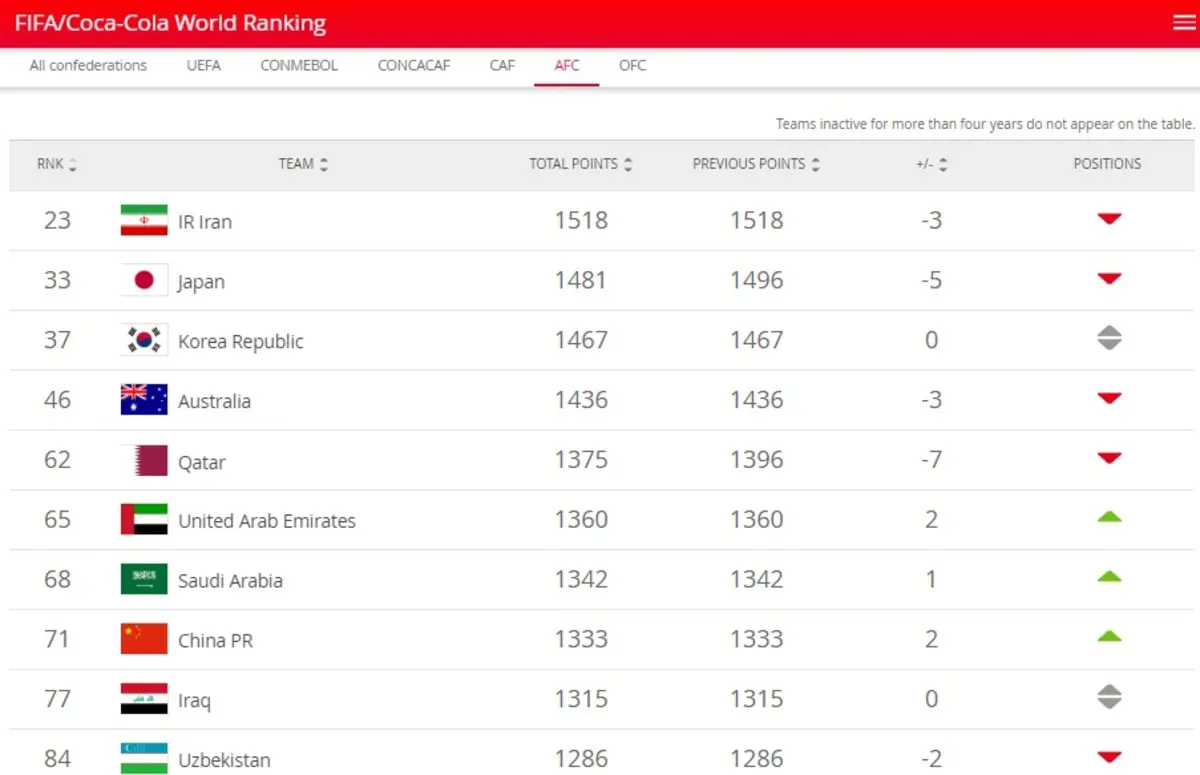Open the hamburger menu icon
This screenshot has height=775, width=1200.
click(x=1184, y=23)
